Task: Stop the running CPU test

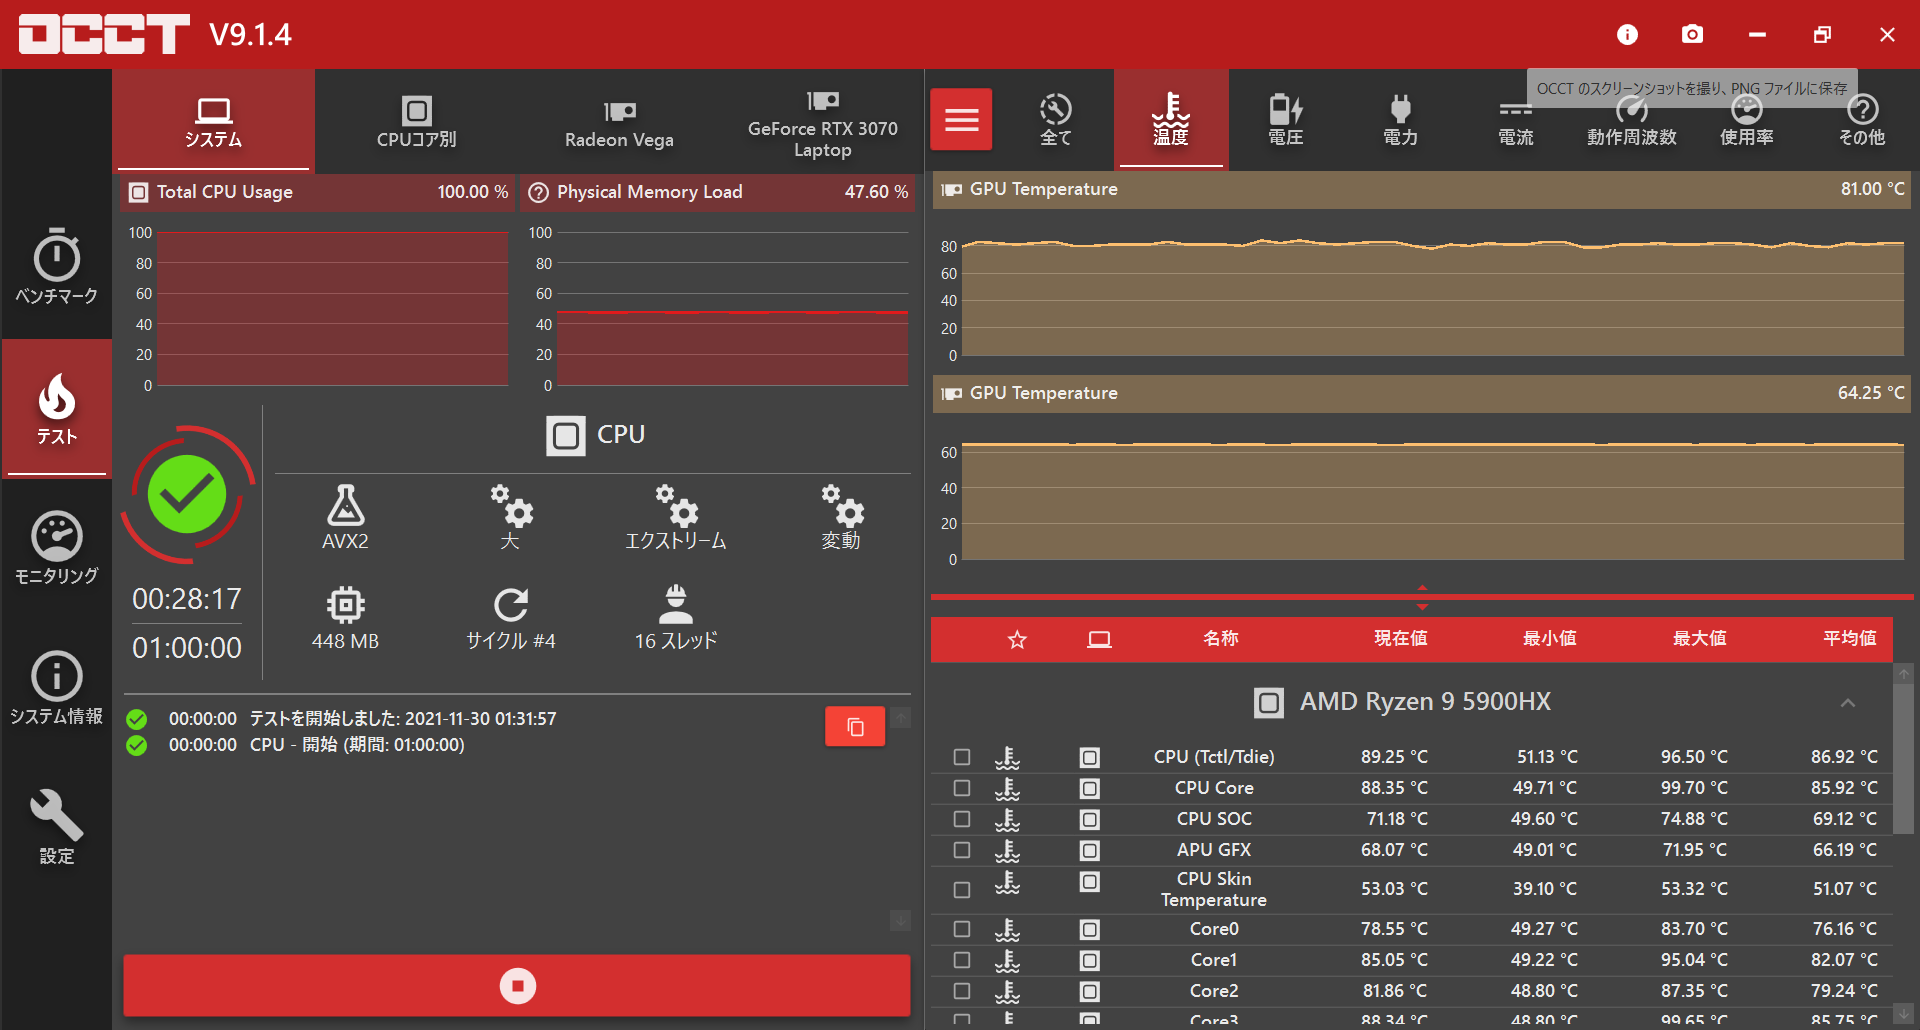Action: pos(517,985)
